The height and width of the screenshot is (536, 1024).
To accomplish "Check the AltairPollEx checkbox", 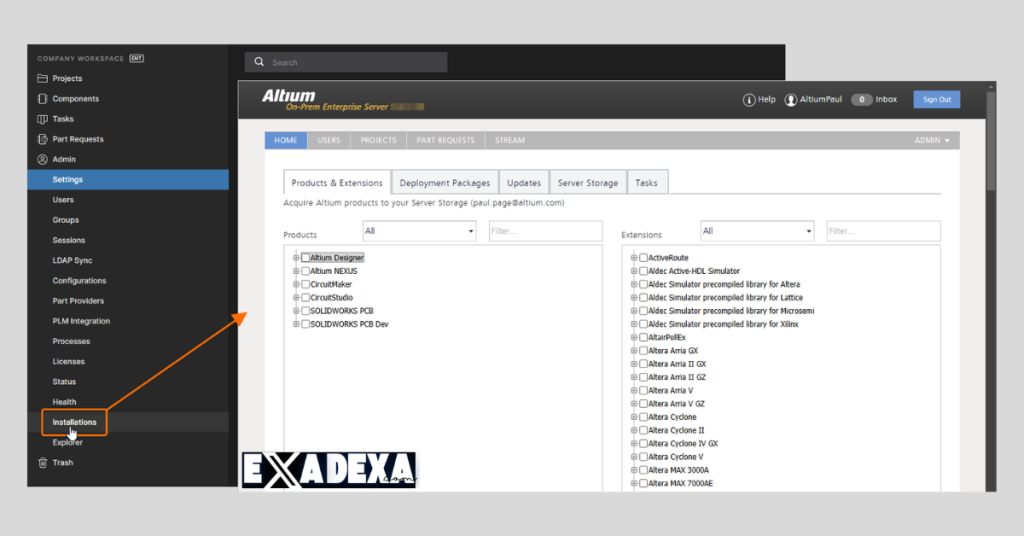I will click(643, 338).
